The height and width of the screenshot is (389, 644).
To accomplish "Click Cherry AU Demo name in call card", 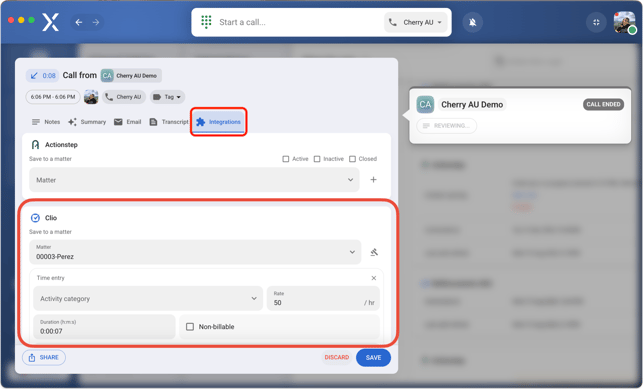I will pos(472,105).
